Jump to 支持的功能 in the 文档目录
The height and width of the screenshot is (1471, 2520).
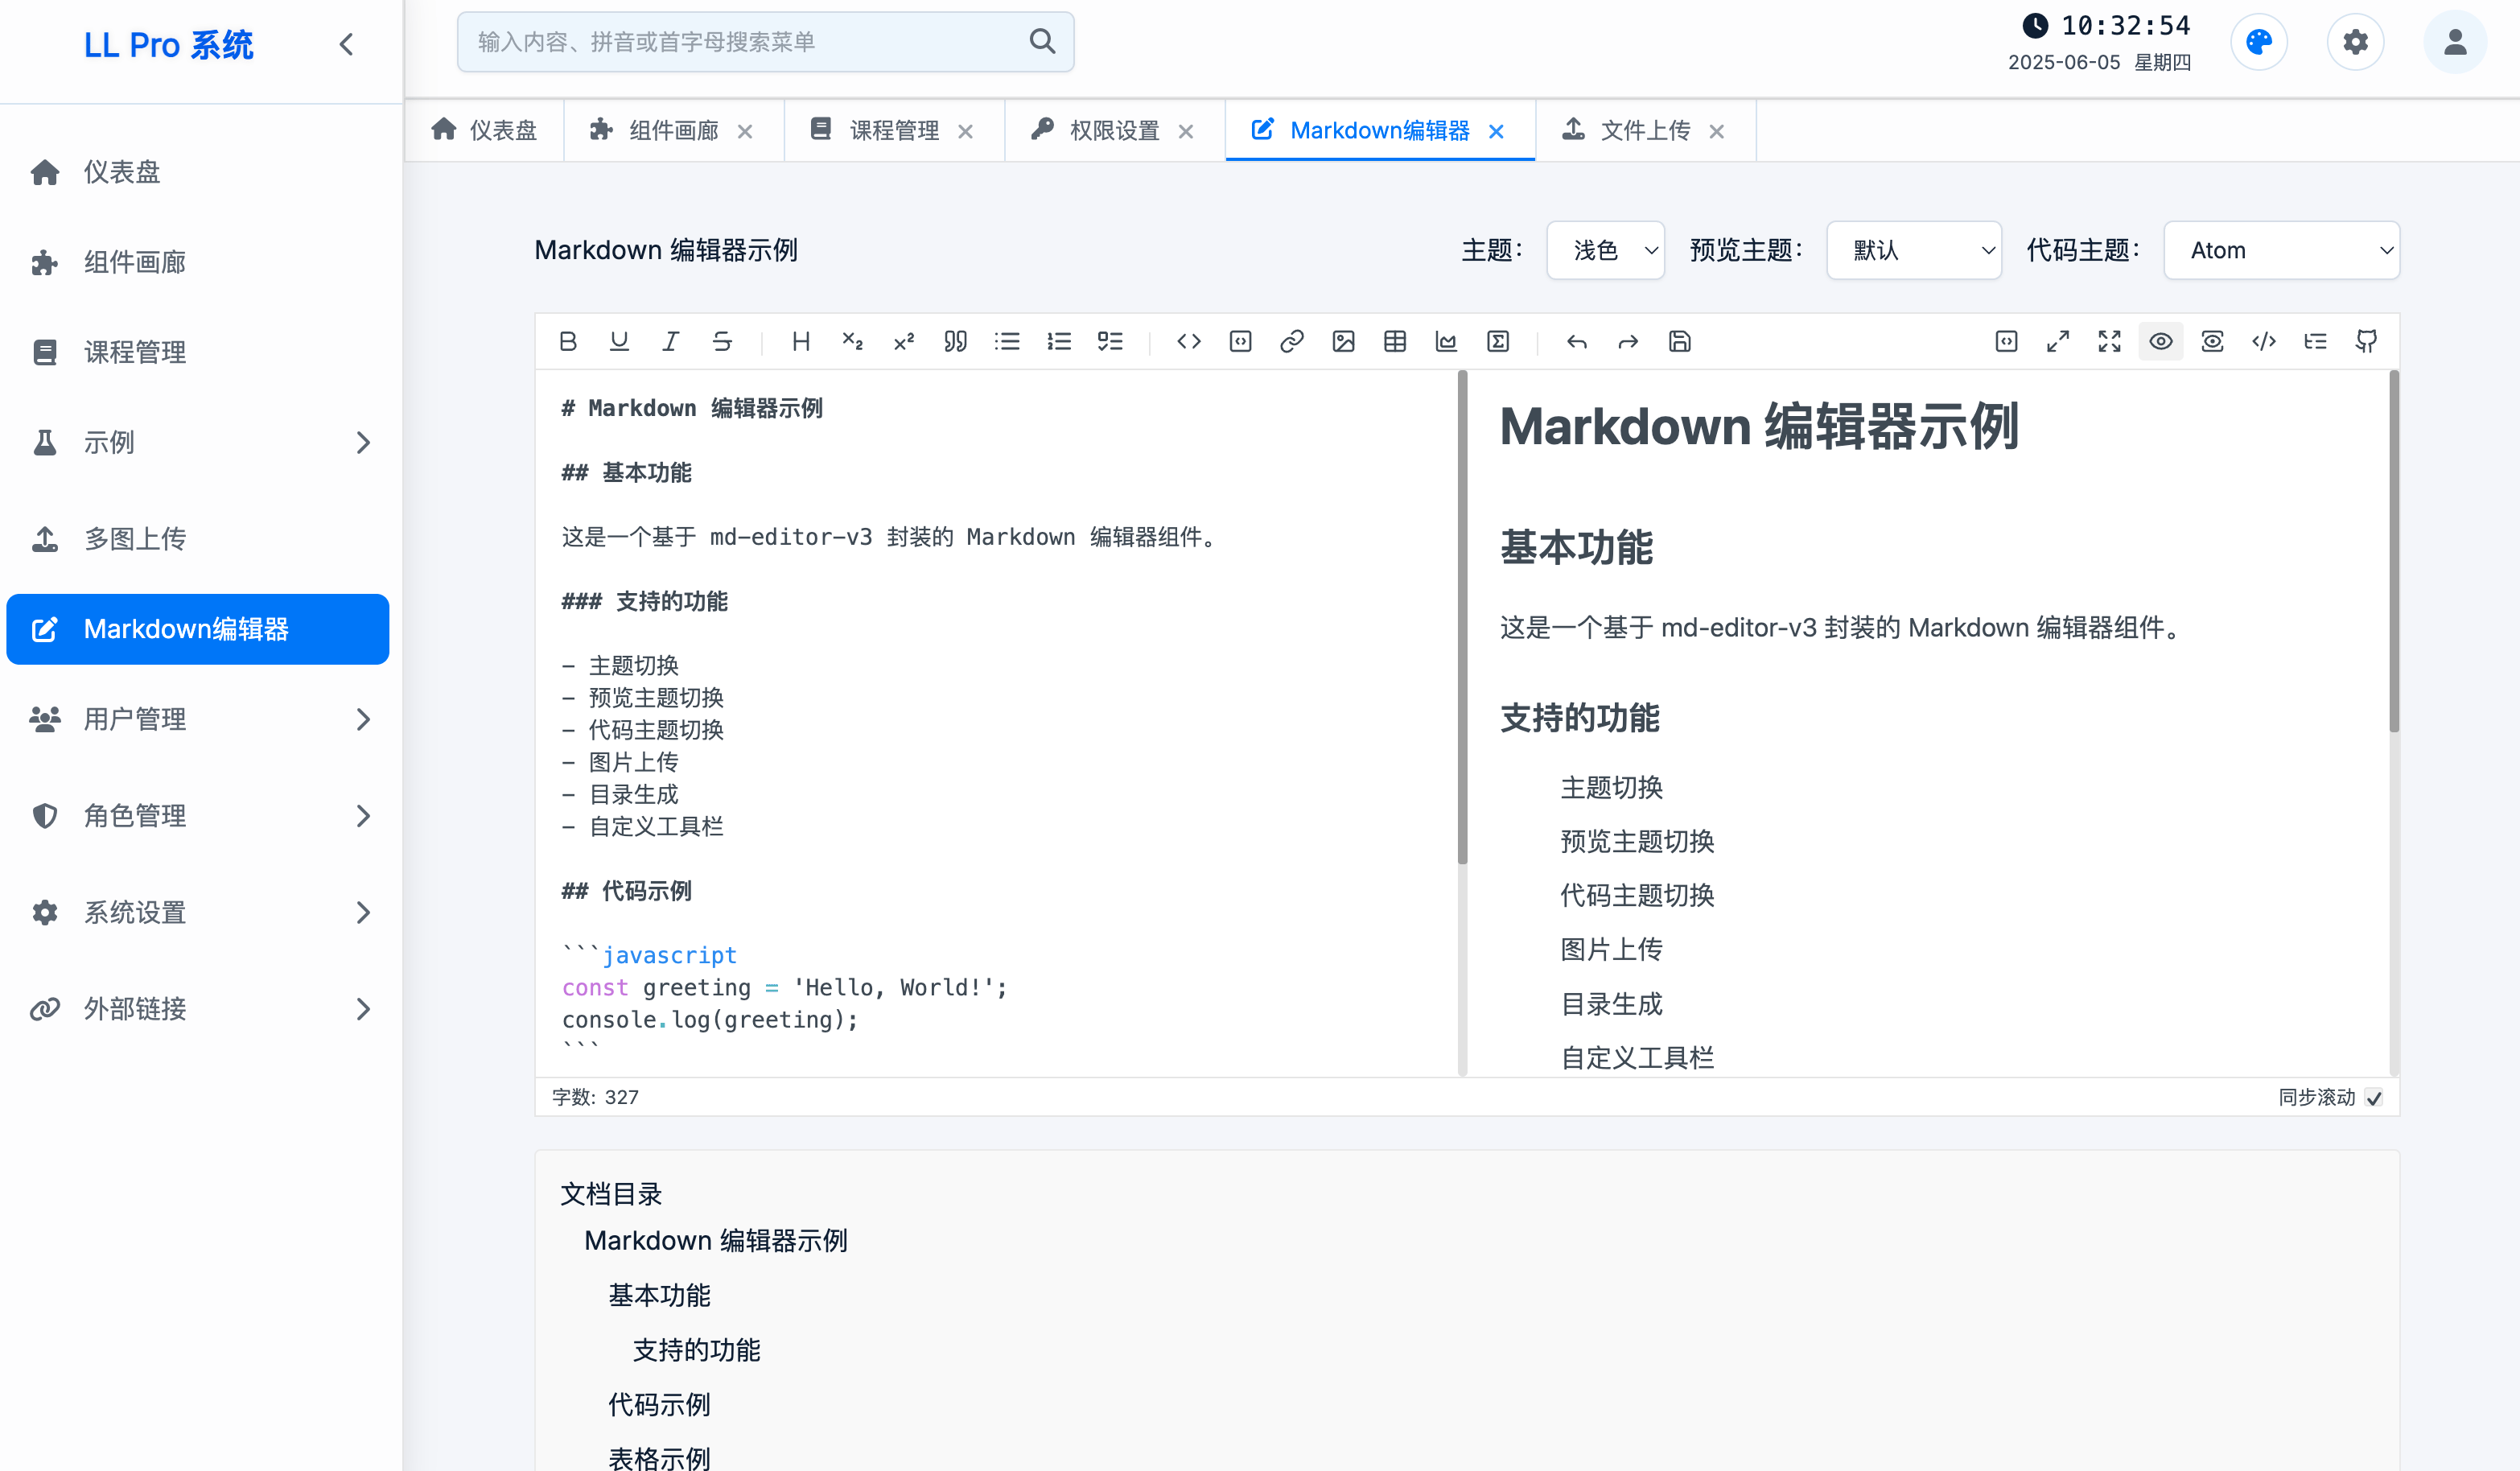696,1351
